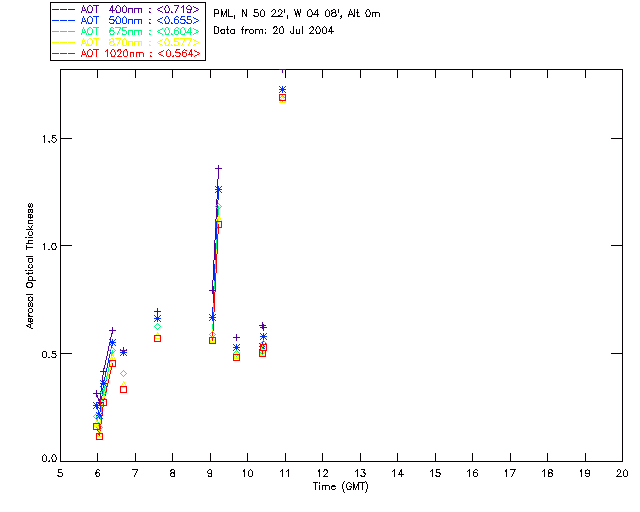Click the red square marker near 0.48 at time 9.7

point(236,357)
